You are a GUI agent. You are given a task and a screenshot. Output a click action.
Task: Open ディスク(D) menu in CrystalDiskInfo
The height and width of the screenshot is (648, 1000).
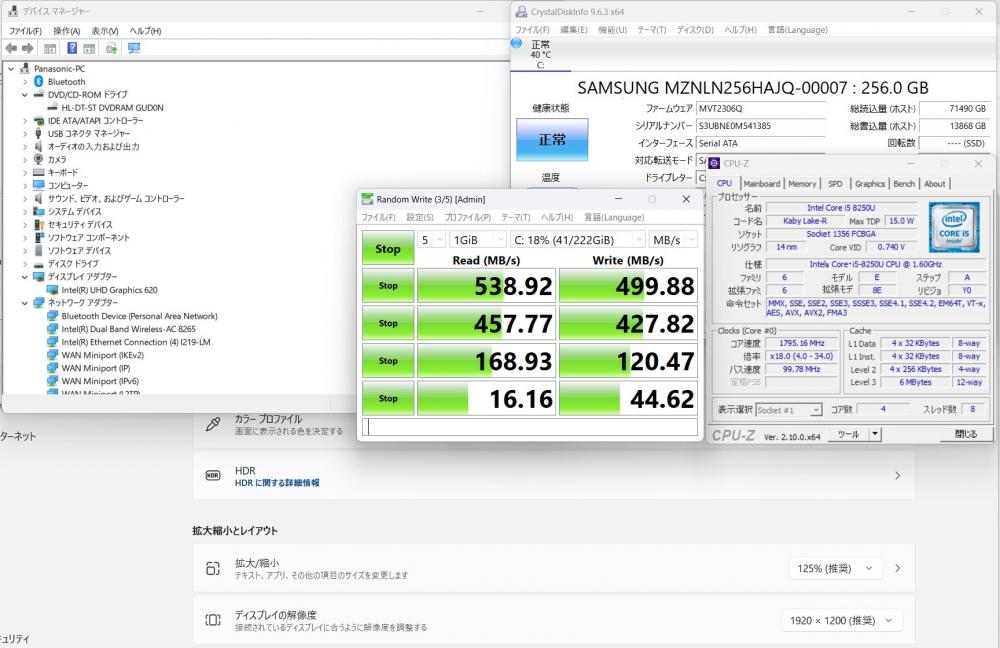point(695,30)
